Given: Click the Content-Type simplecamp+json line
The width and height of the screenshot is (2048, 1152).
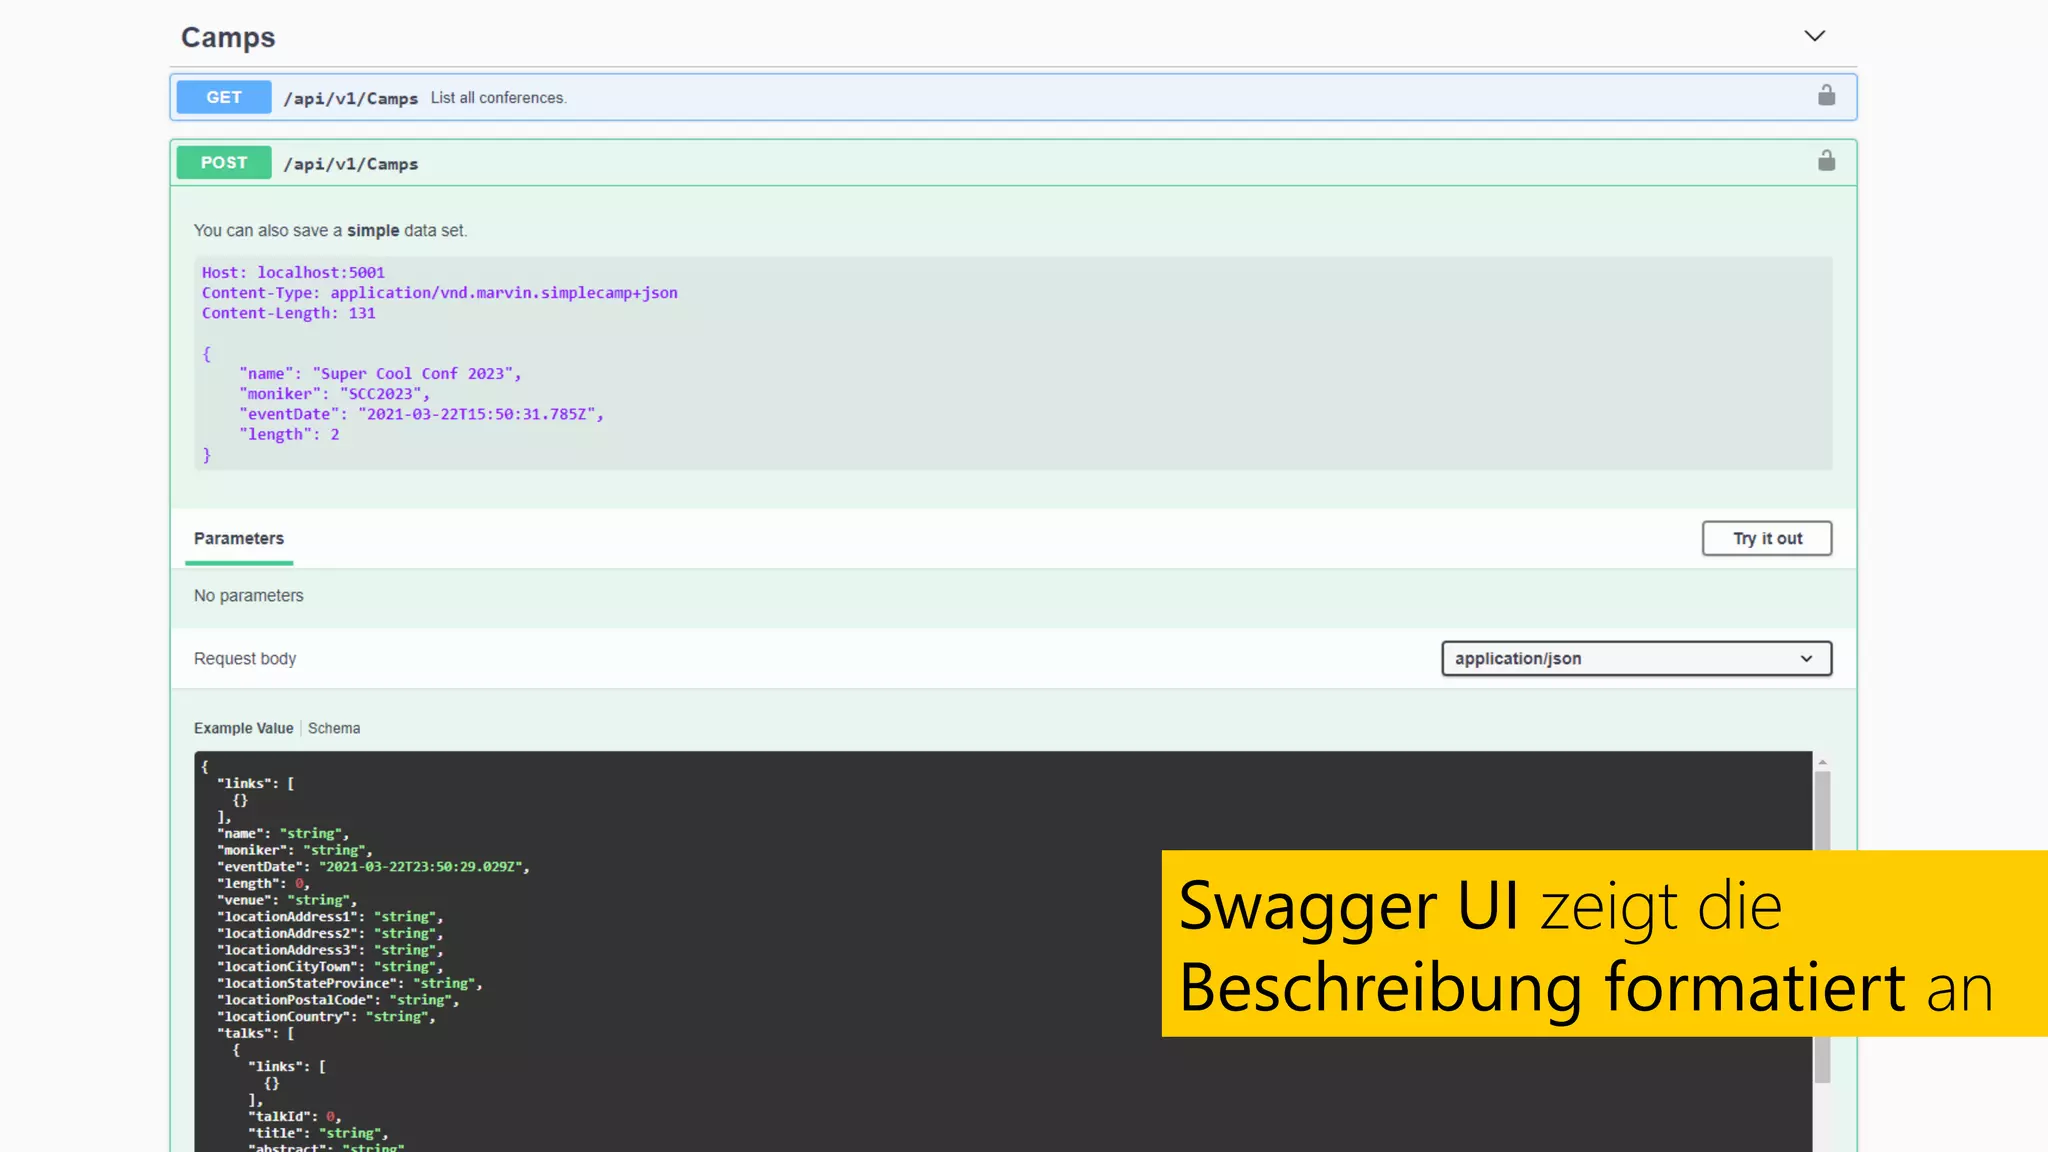Looking at the screenshot, I should [440, 293].
